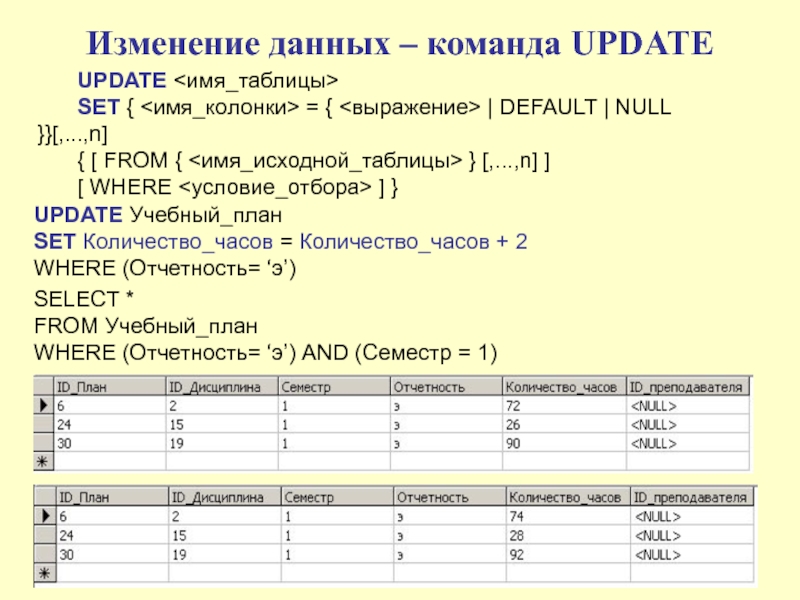
Task: Select the cell with value 90
Action: (x=563, y=443)
